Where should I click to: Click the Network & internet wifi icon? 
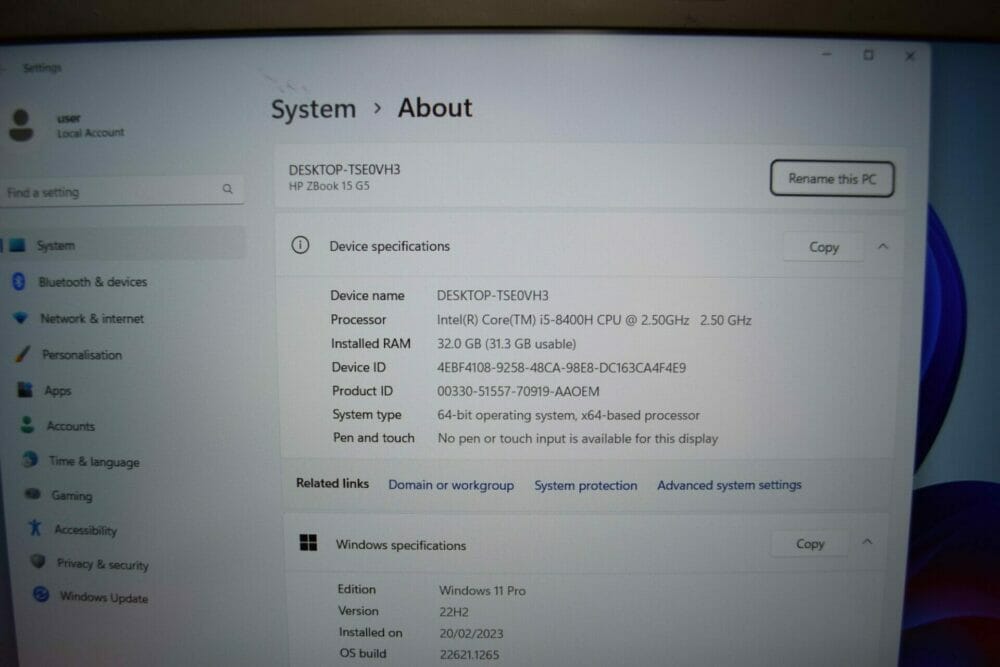pos(21,318)
